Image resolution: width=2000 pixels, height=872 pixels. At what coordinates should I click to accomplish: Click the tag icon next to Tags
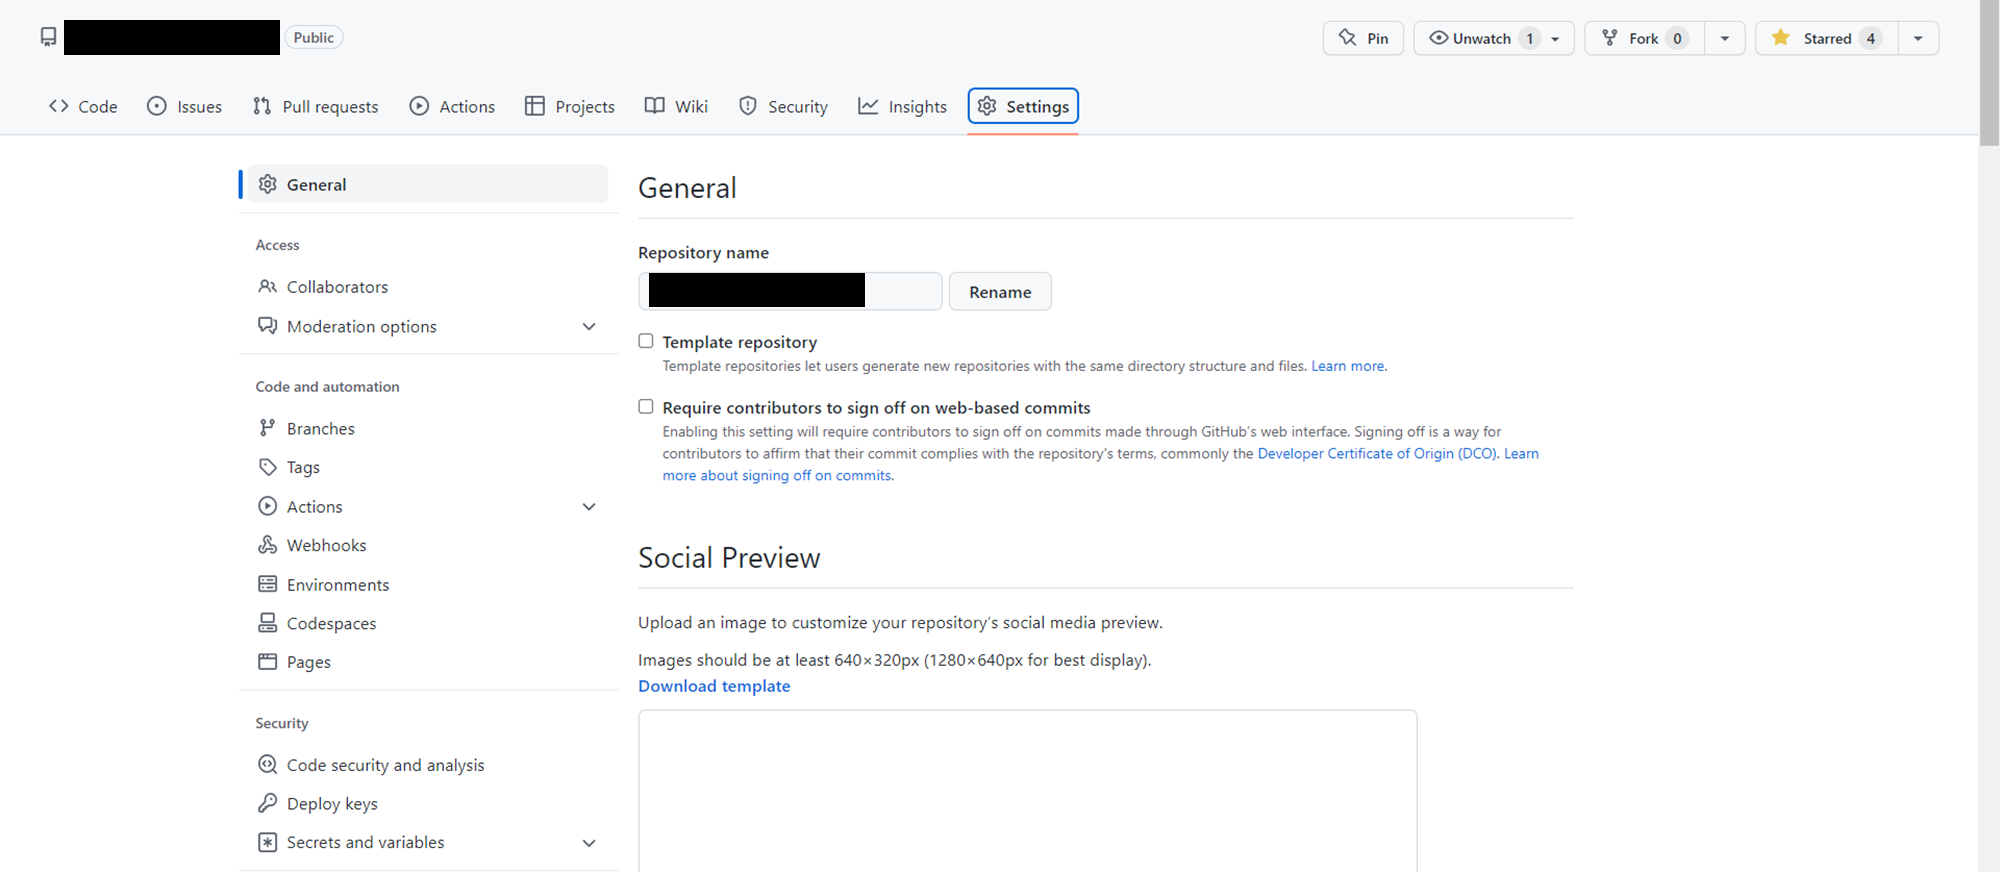click(268, 467)
